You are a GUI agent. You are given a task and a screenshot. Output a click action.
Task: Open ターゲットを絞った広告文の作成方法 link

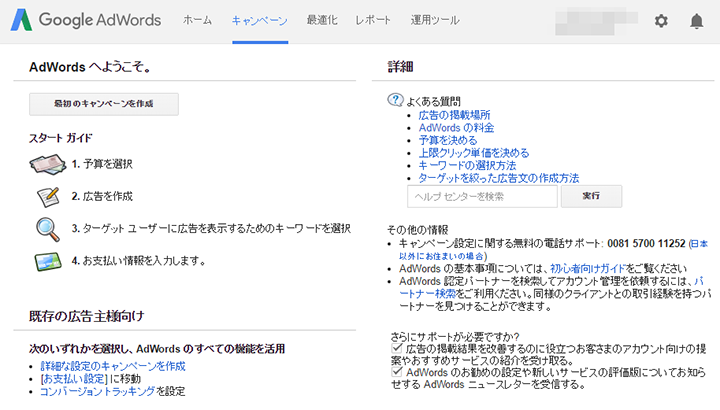coord(499,178)
